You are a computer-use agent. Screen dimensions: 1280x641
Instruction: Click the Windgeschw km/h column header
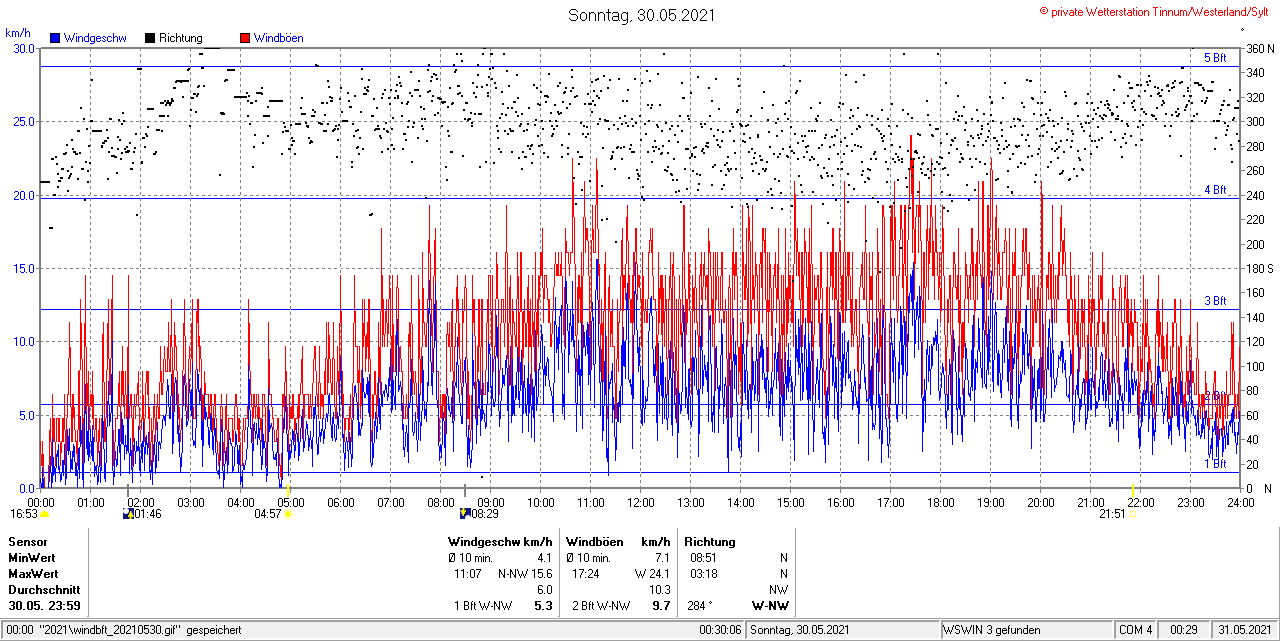pyautogui.click(x=500, y=542)
